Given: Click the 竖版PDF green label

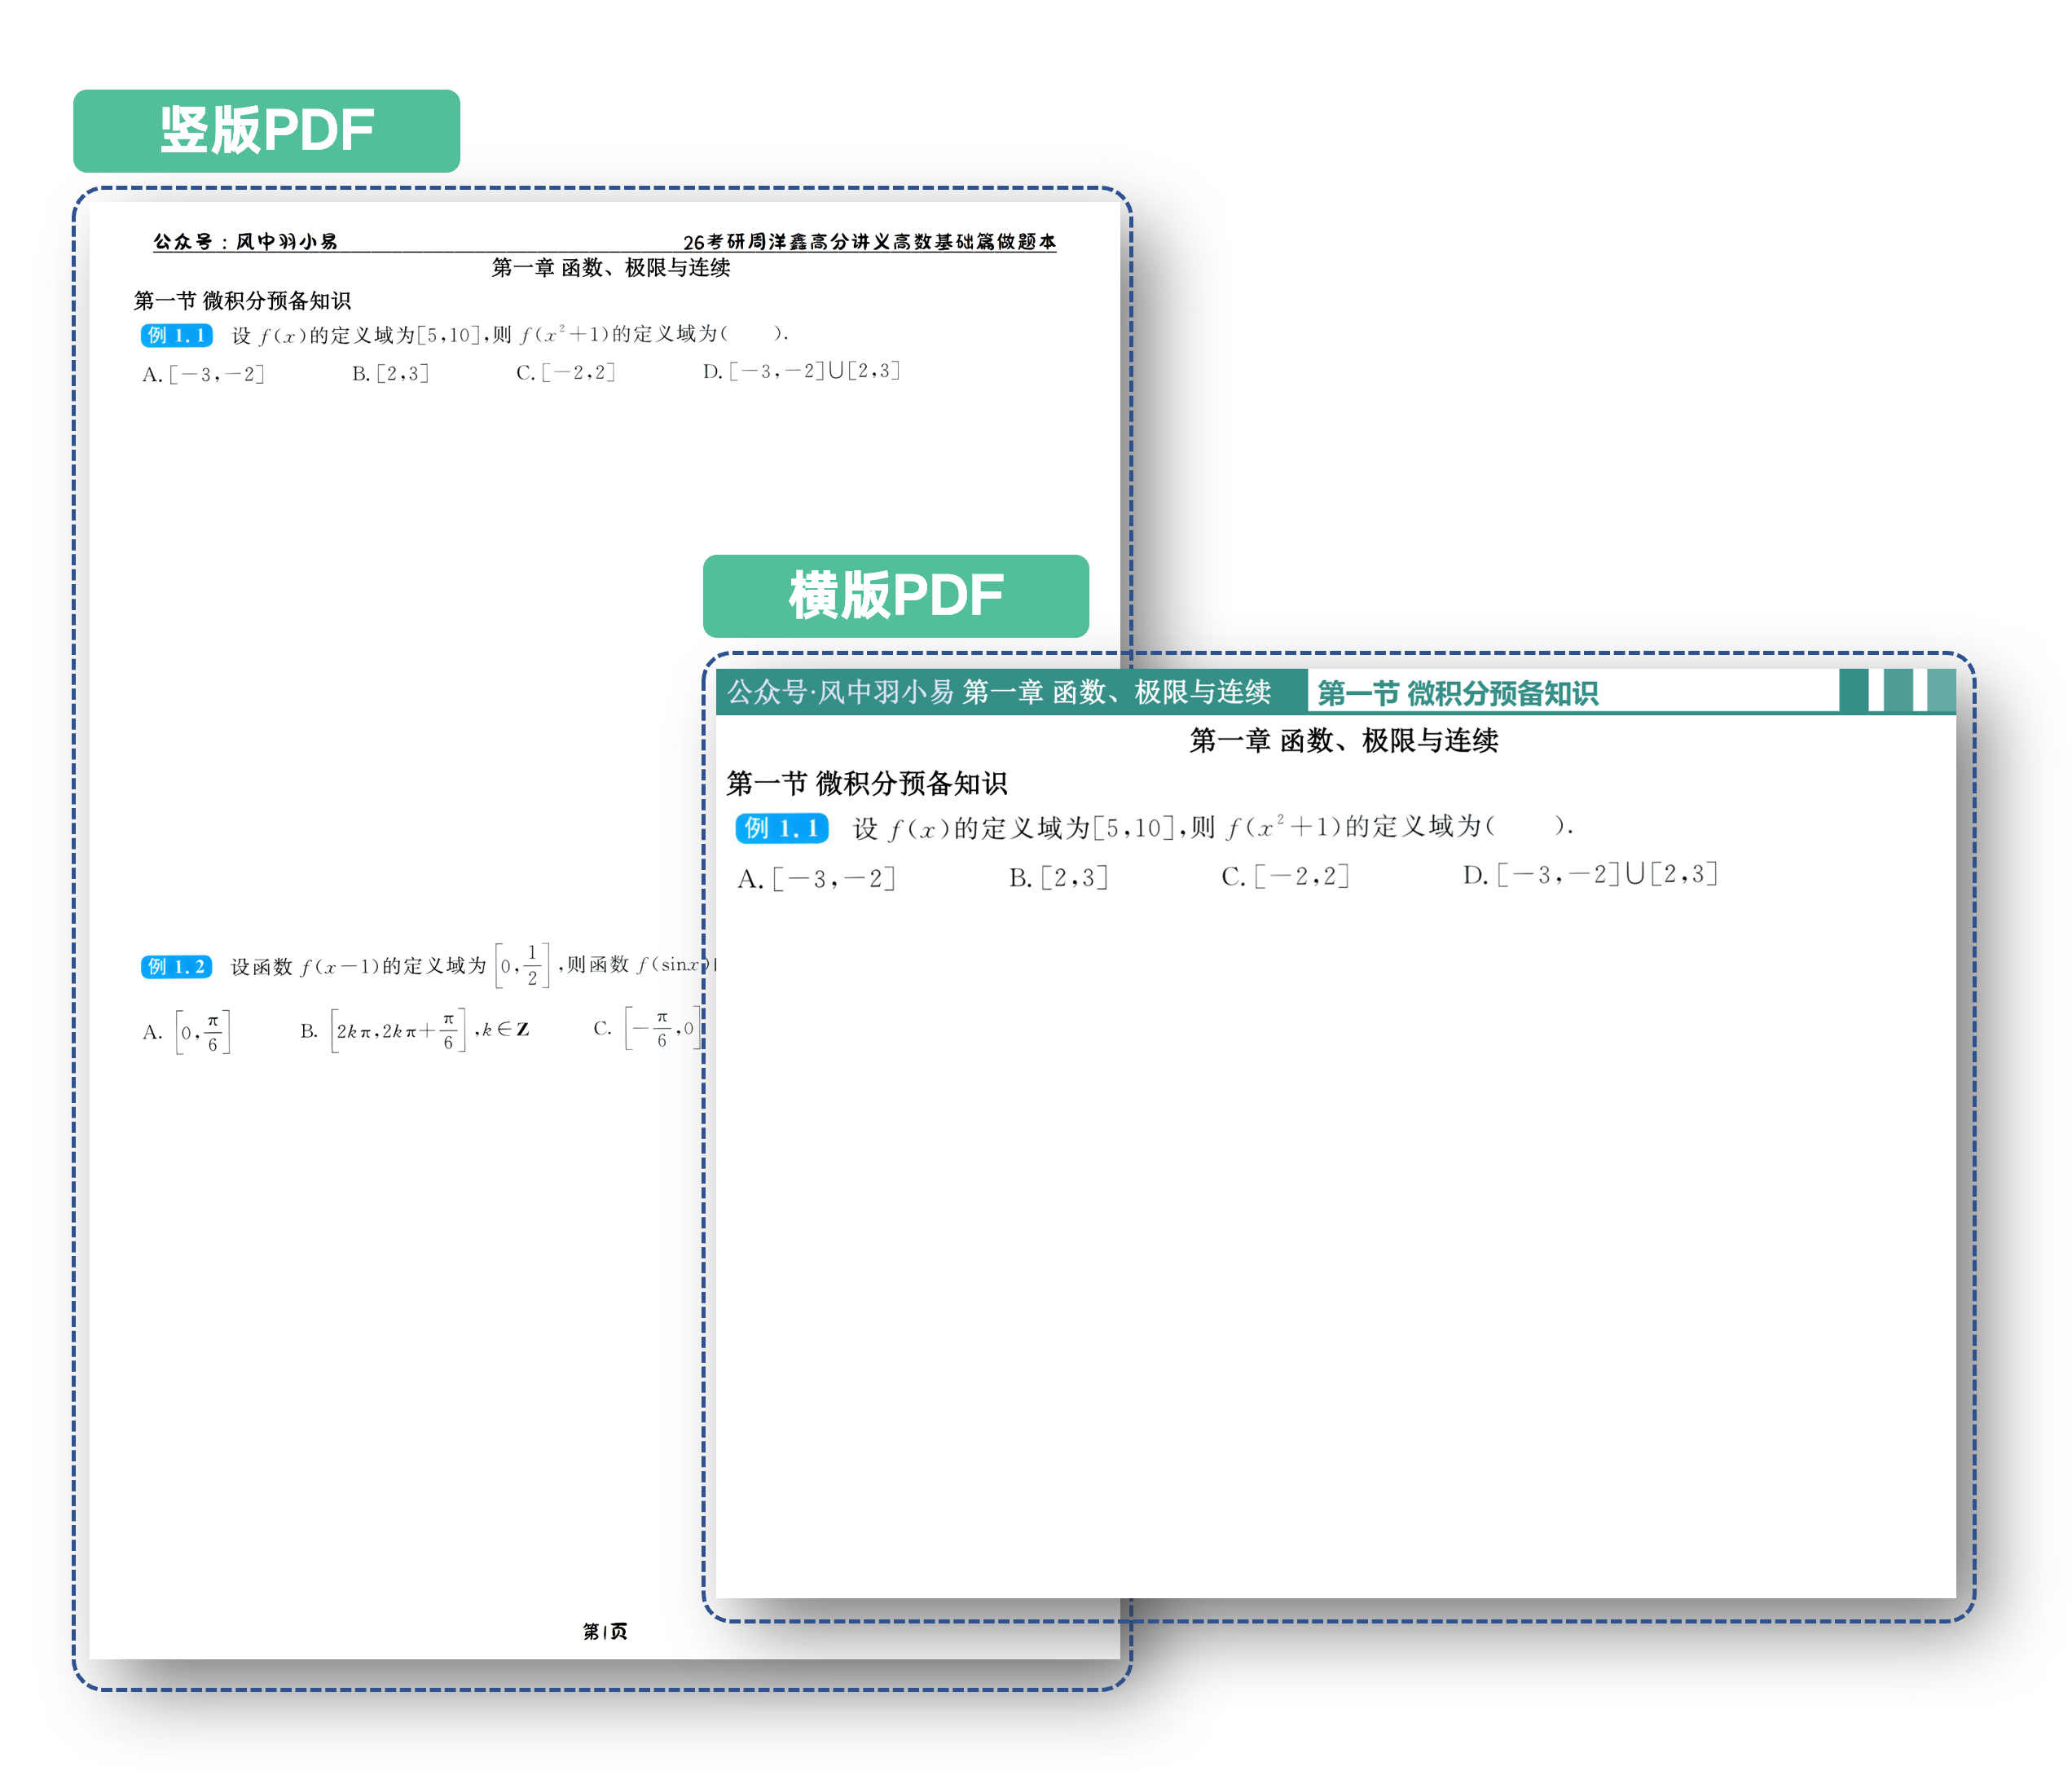Looking at the screenshot, I should [x=266, y=131].
